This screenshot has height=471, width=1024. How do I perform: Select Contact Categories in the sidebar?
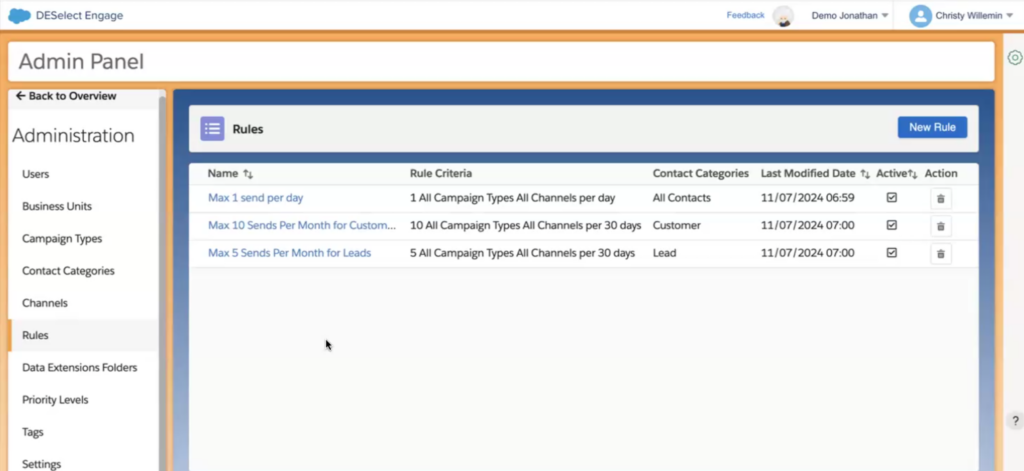click(x=68, y=271)
